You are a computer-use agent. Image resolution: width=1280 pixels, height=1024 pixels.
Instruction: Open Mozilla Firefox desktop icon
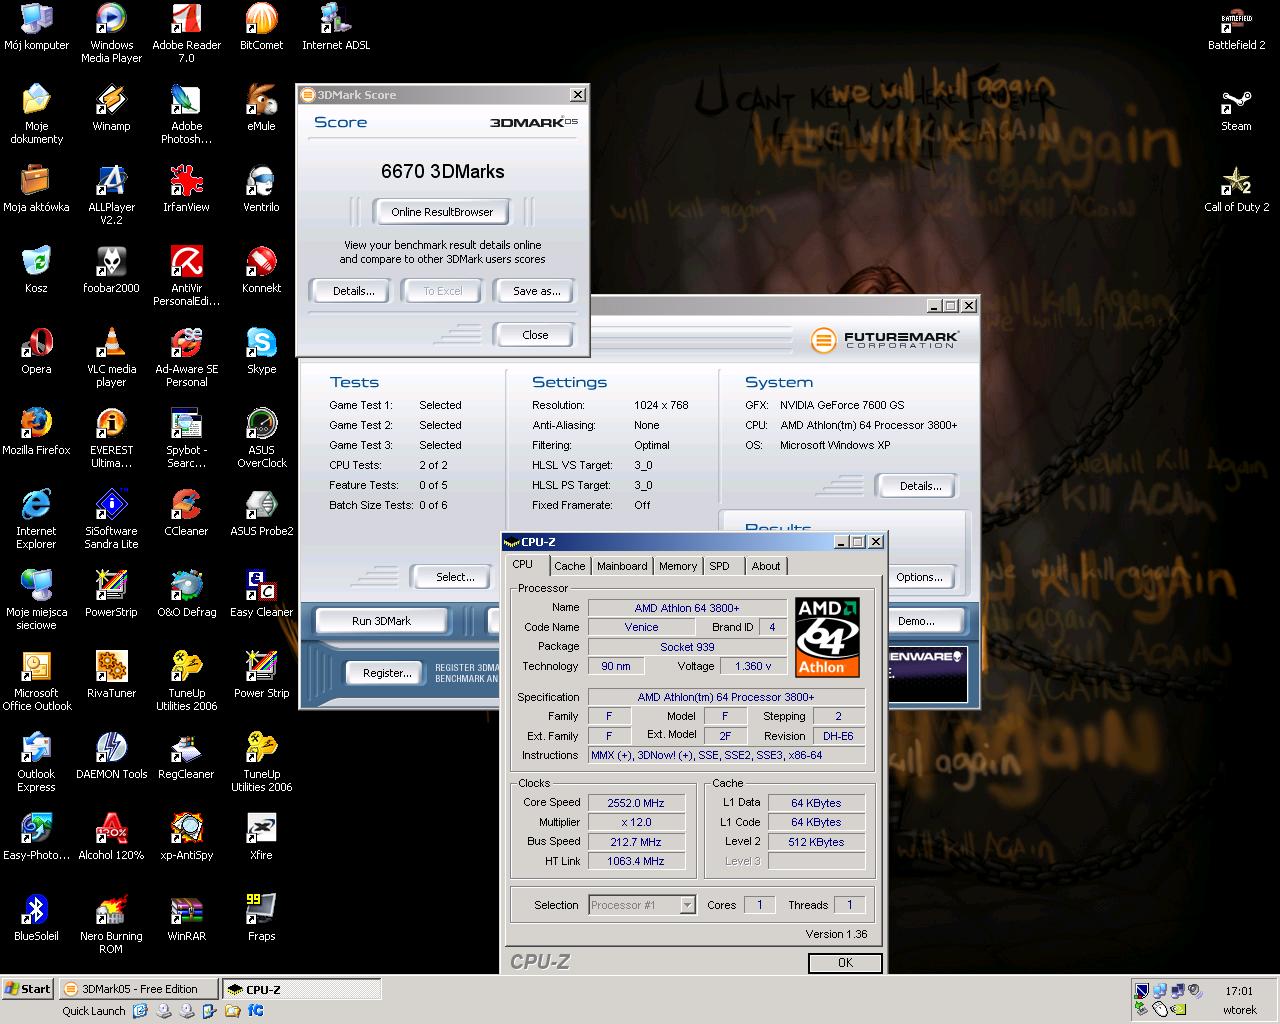click(36, 433)
